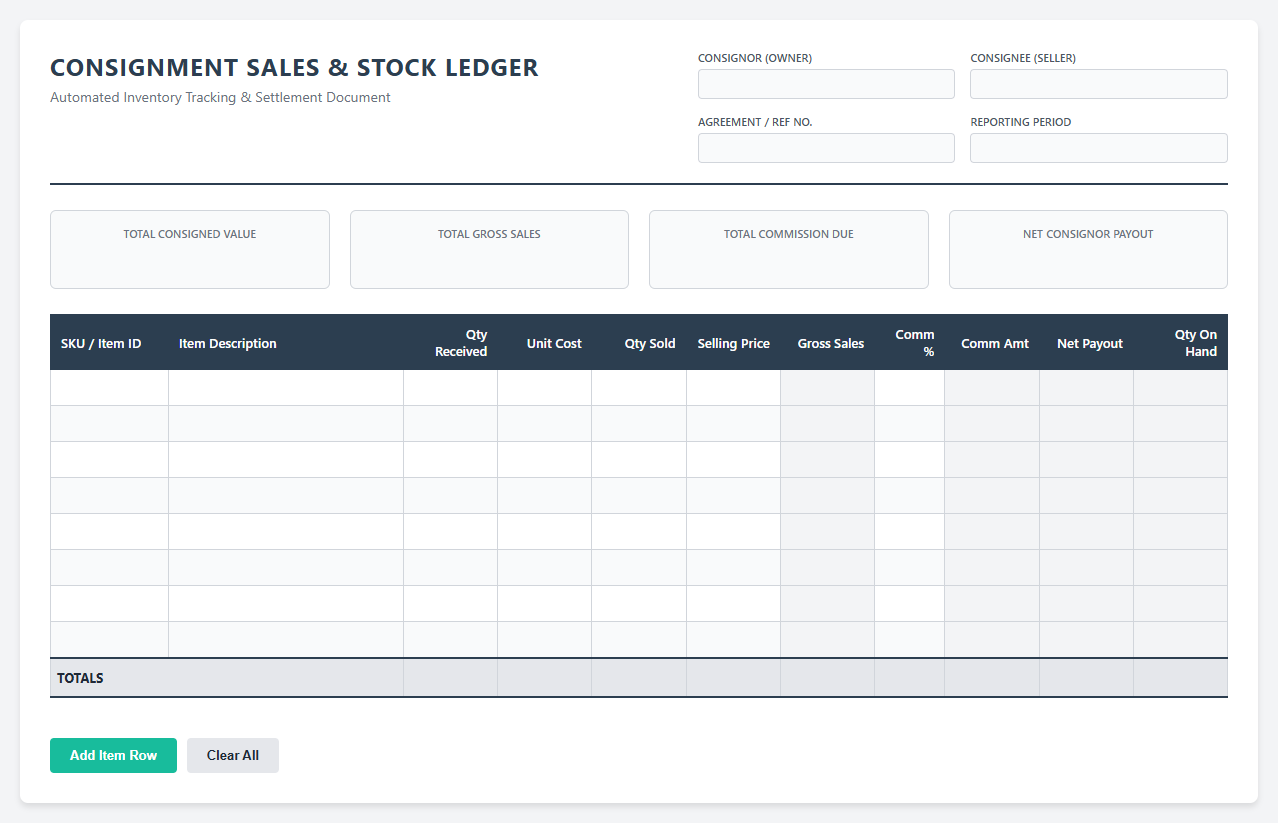Viewport: 1278px width, 823px height.
Task: Select the first row's Unit Cost cell
Action: click(544, 388)
